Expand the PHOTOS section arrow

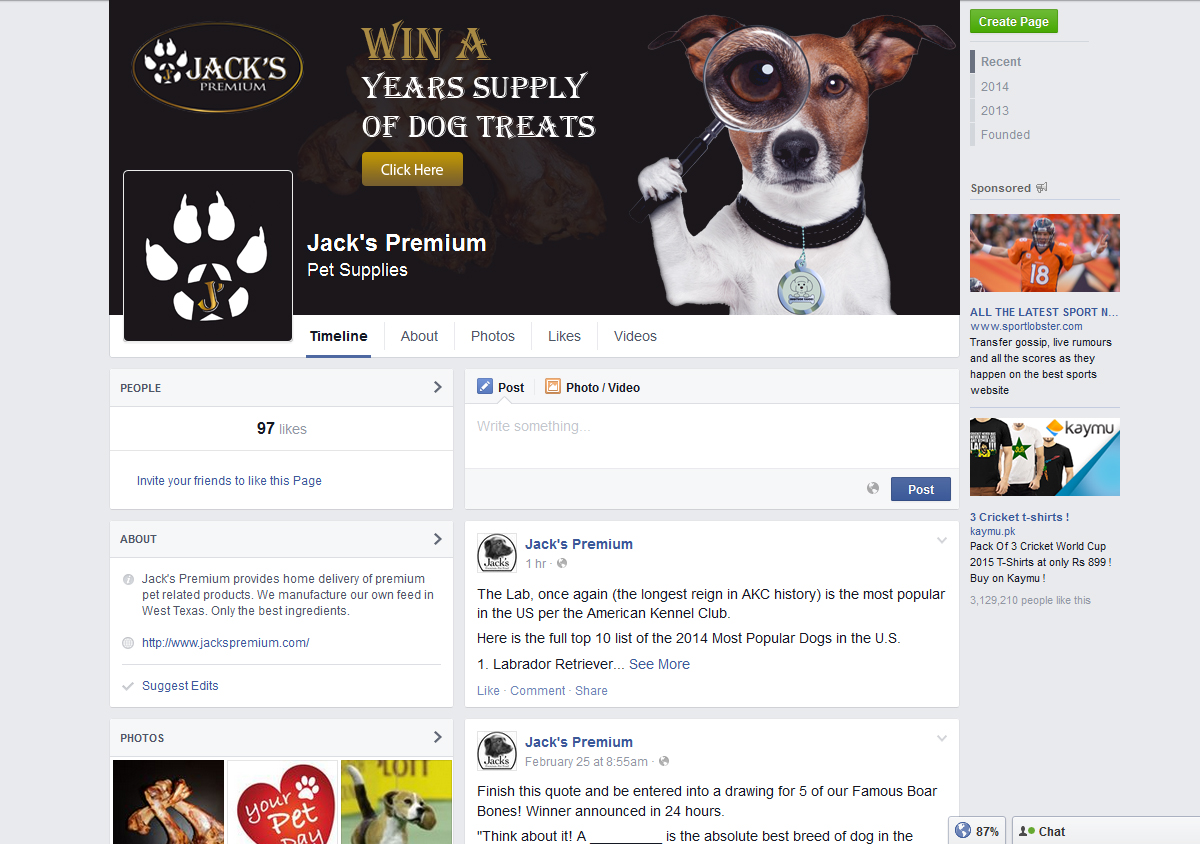(x=437, y=737)
